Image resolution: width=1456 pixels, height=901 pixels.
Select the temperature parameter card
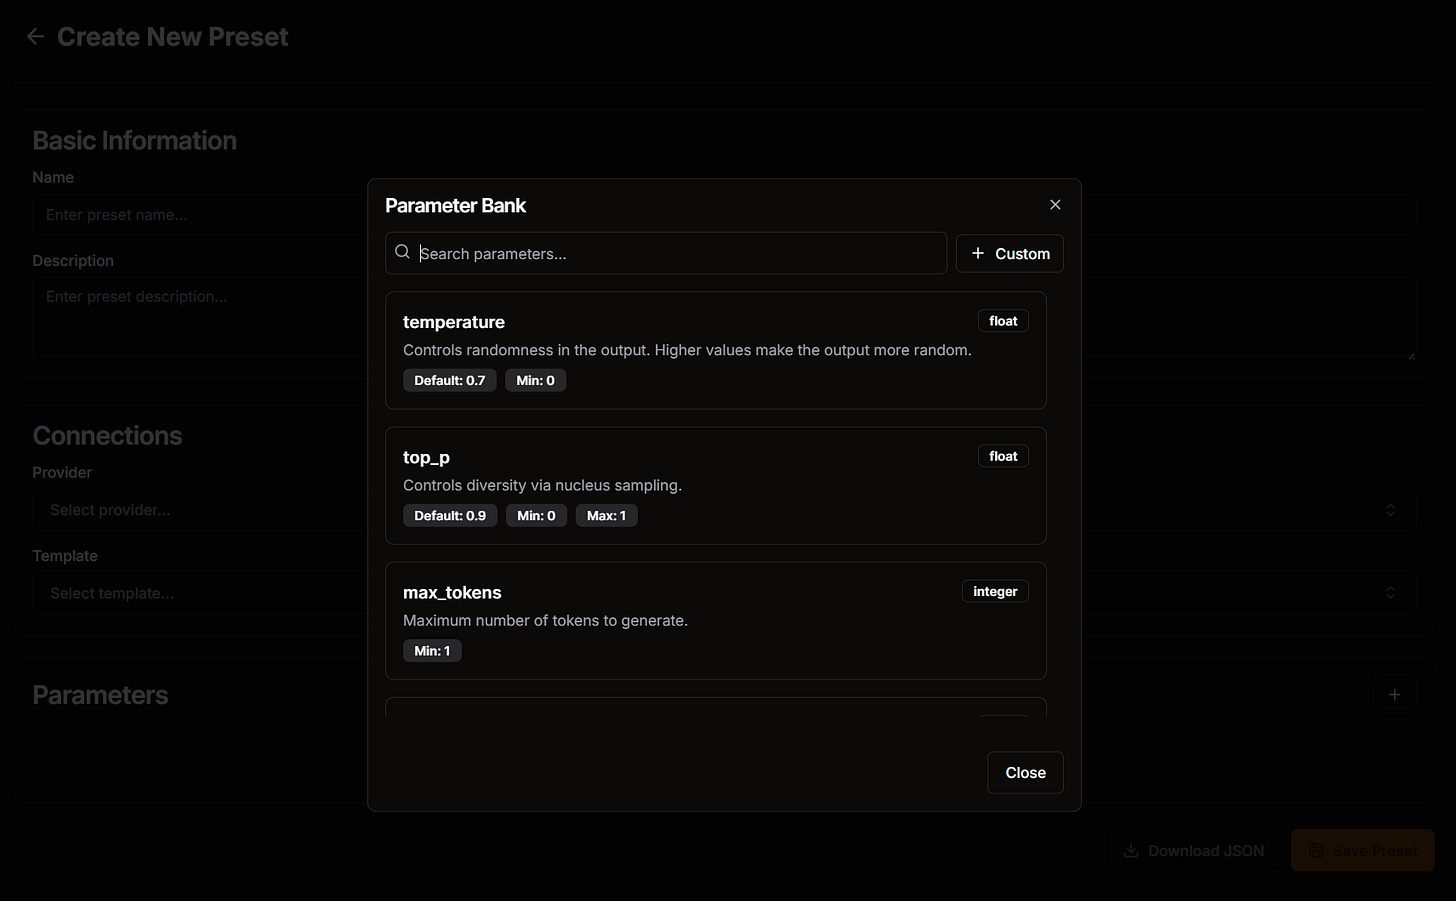[715, 350]
